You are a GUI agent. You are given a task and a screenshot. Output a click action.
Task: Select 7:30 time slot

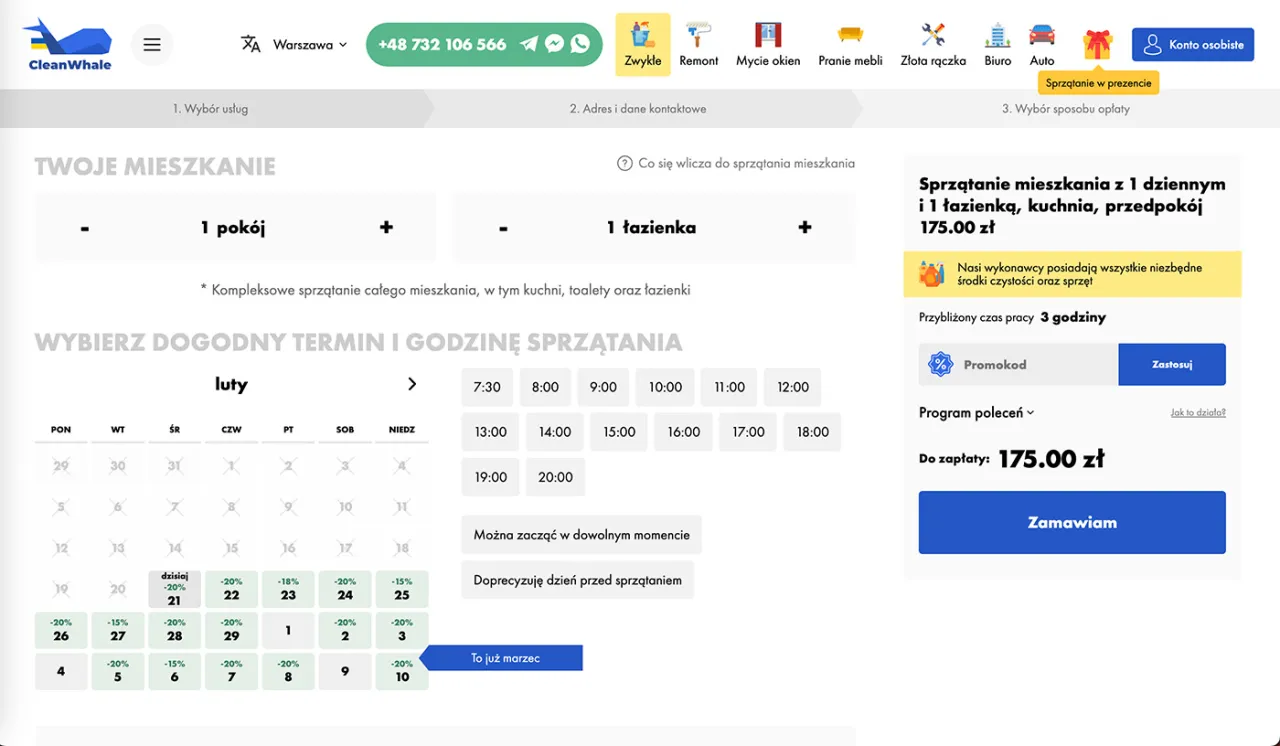point(487,387)
